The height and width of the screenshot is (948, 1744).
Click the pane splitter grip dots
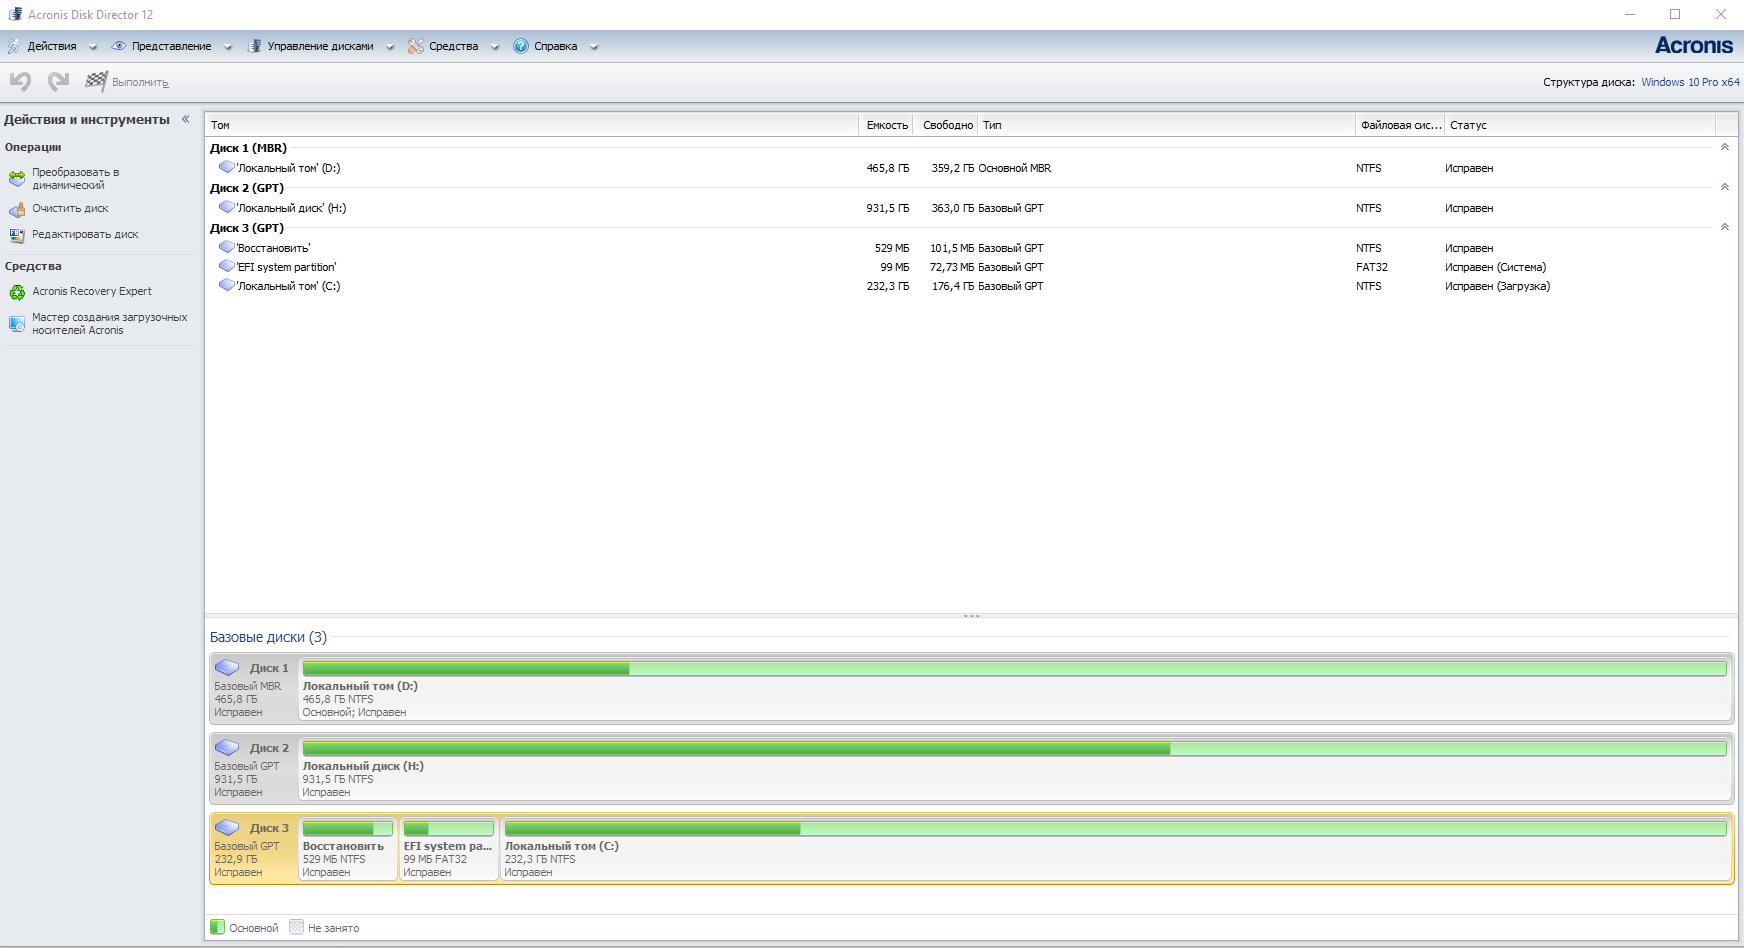tap(971, 616)
